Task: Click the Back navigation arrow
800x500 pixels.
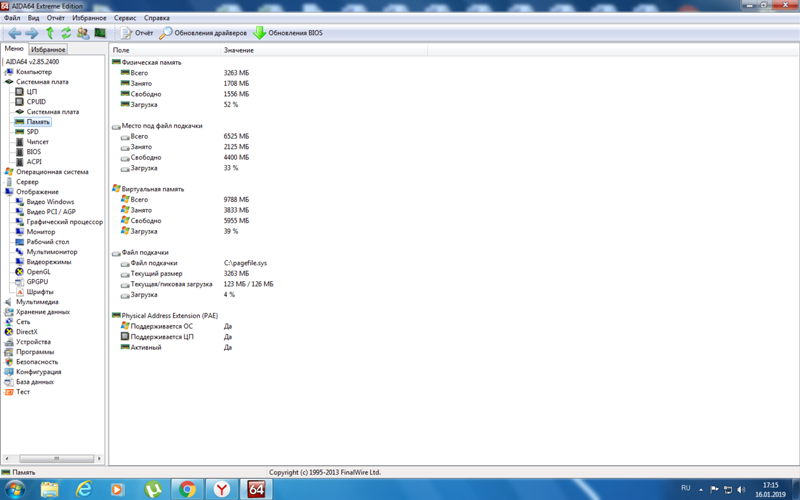Action: 14,33
